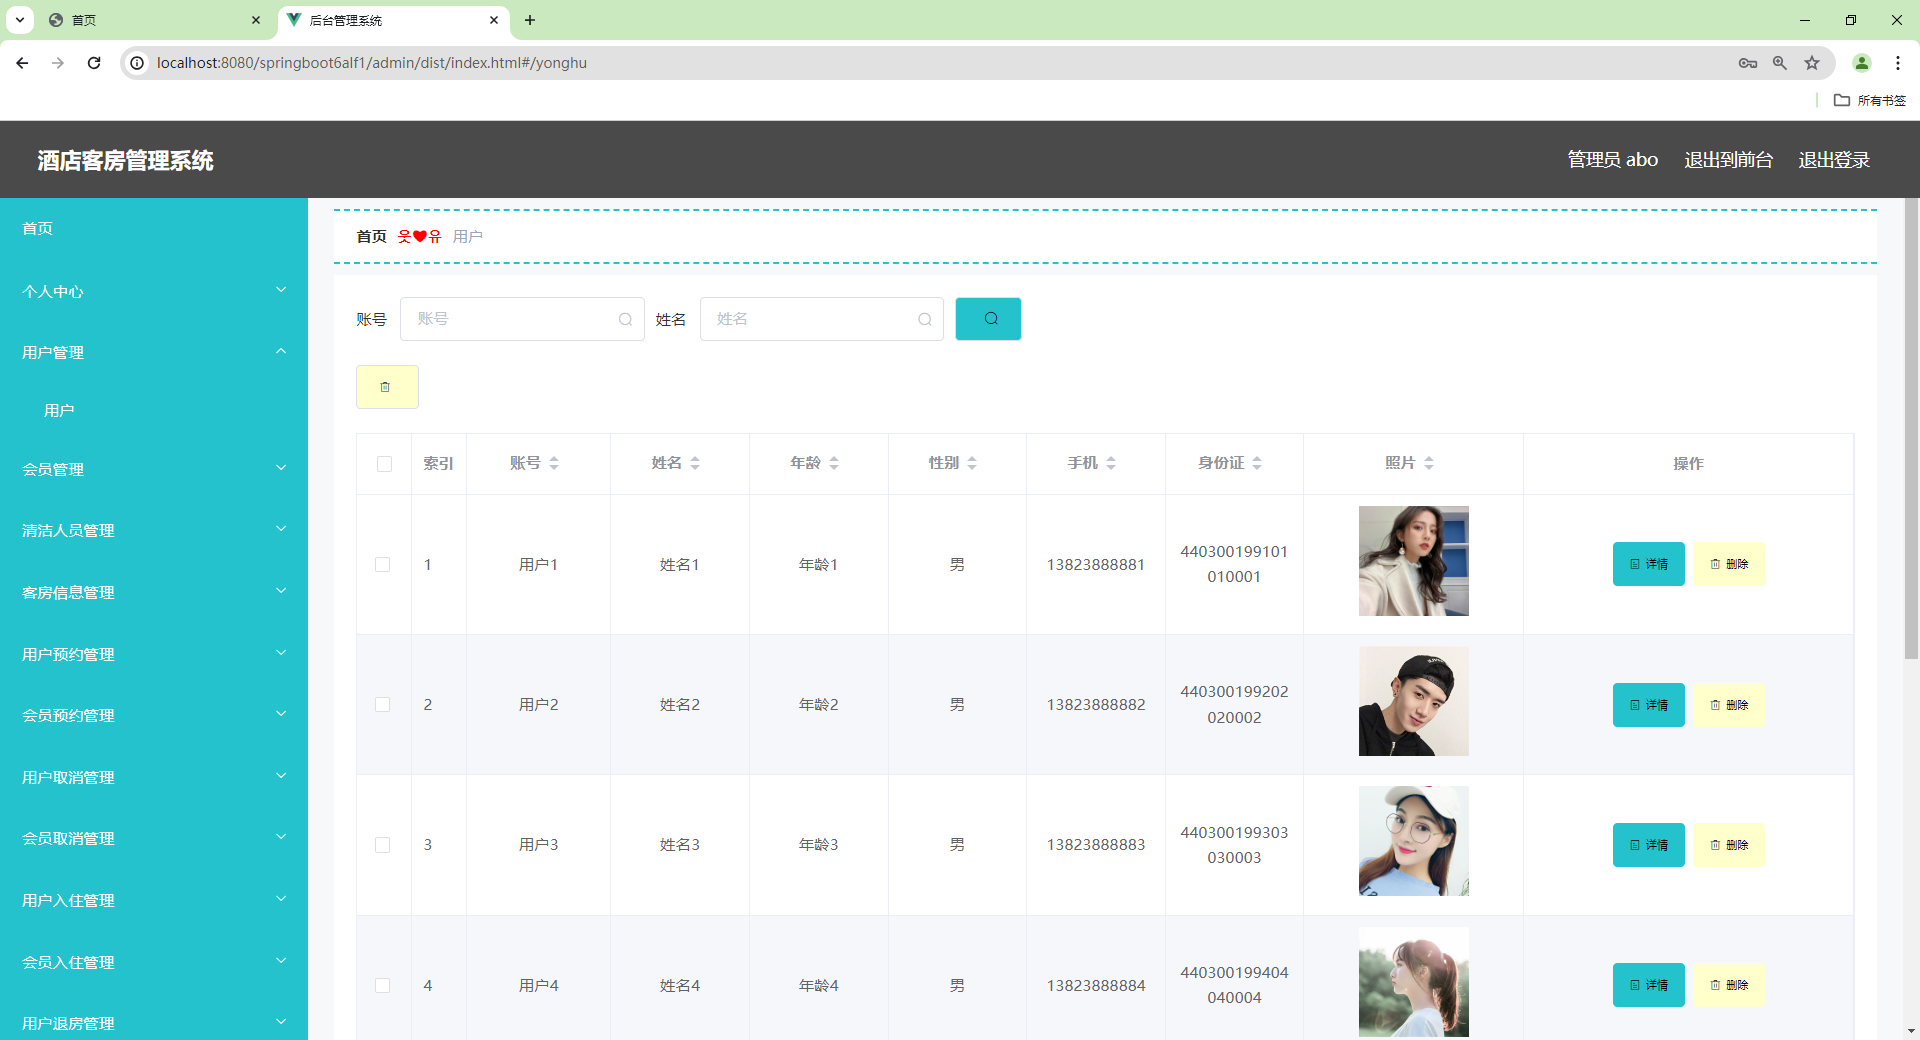Click the teal magnifier search button
1920x1040 pixels.
[988, 318]
